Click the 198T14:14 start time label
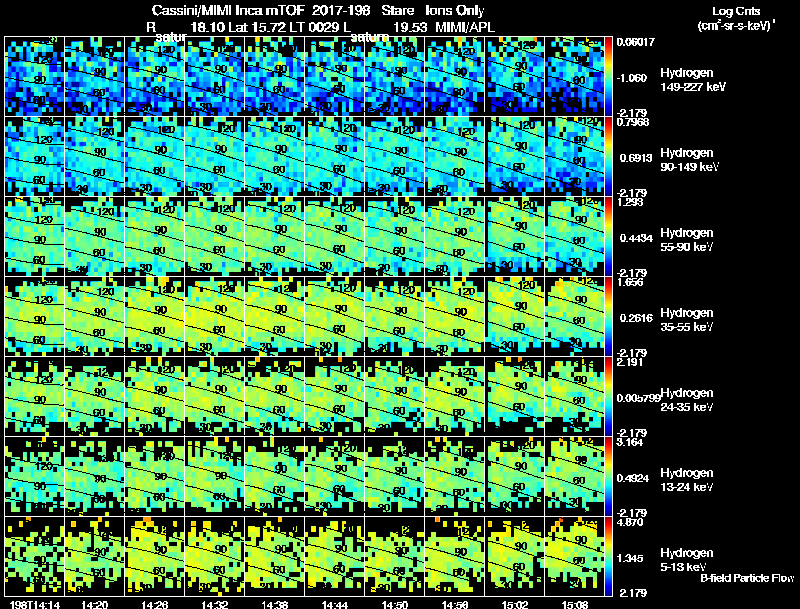Image resolution: width=800 pixels, height=609 pixels. pos(35,604)
